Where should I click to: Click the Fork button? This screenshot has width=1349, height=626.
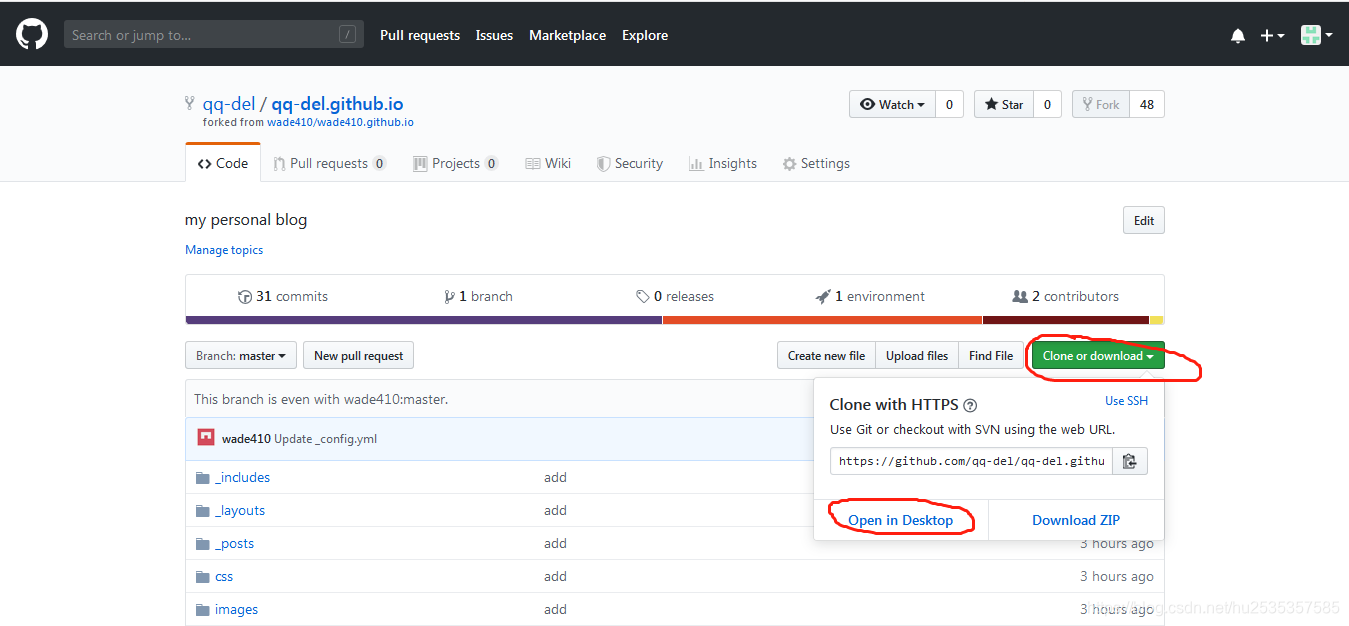[1101, 104]
